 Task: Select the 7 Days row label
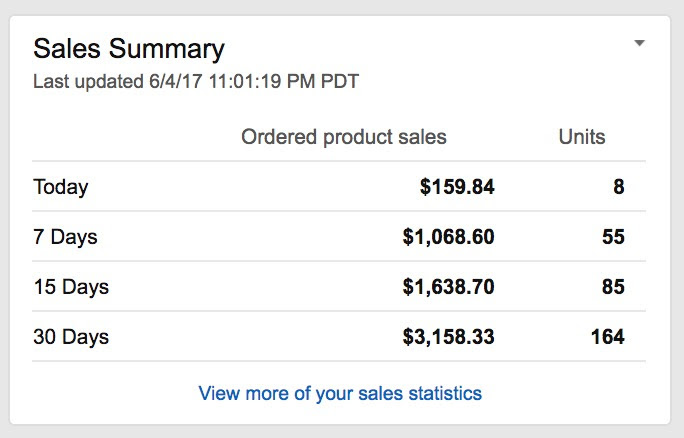click(65, 237)
